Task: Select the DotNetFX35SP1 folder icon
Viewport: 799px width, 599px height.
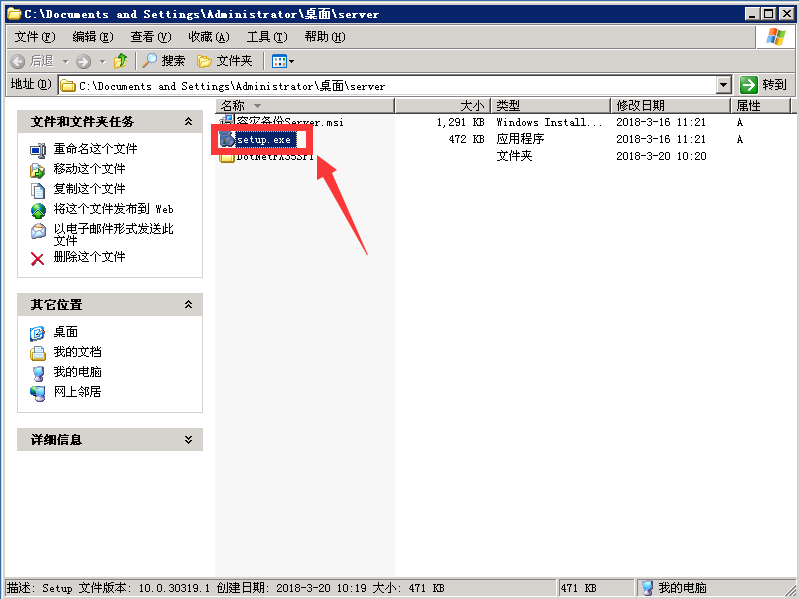Action: pos(227,157)
